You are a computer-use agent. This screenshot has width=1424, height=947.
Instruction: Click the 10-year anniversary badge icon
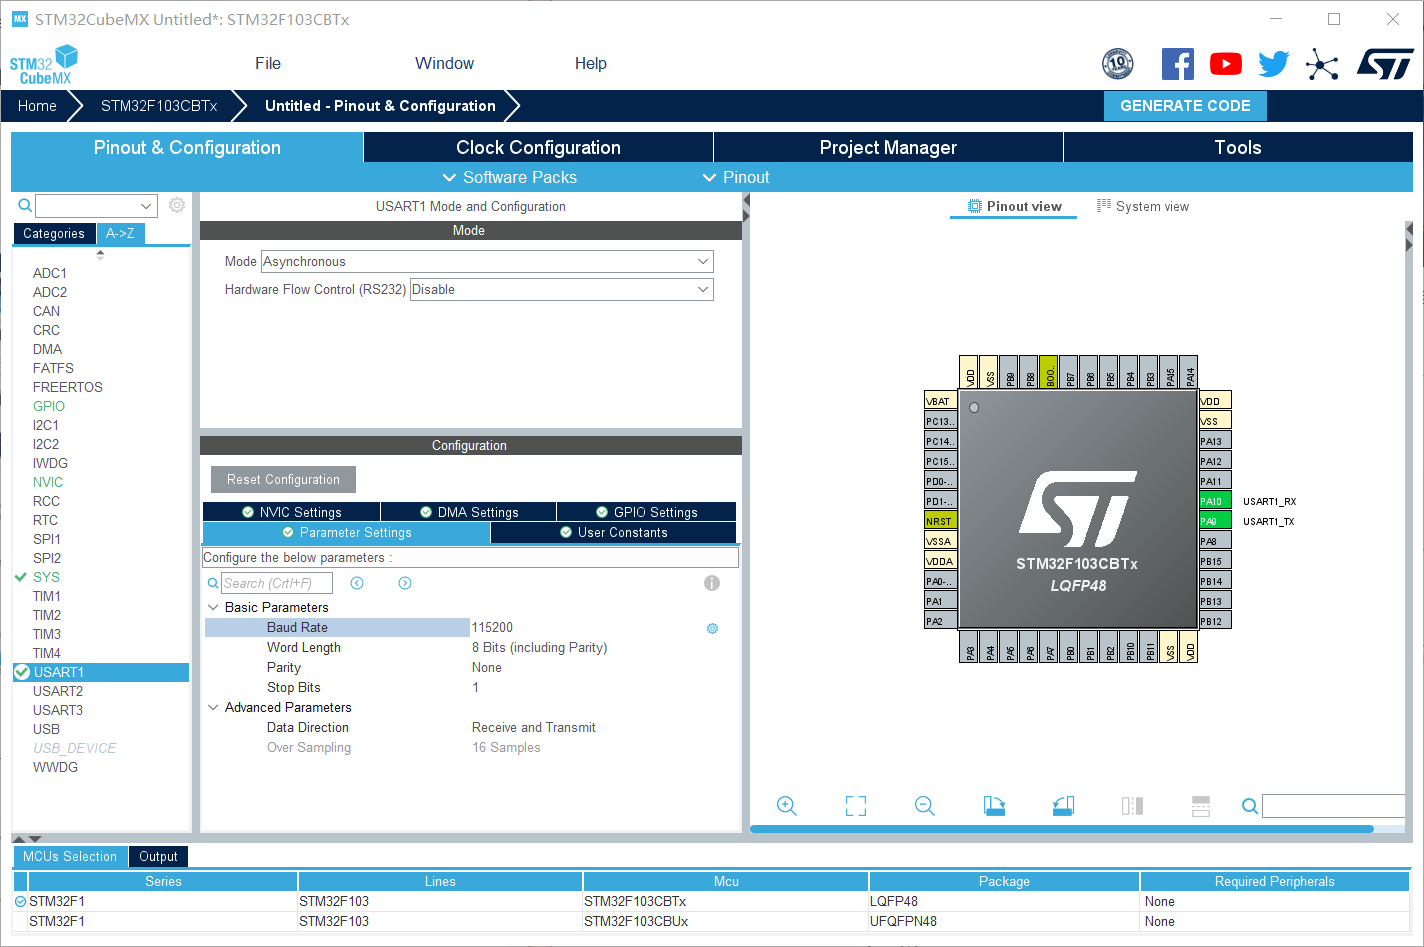[x=1117, y=64]
